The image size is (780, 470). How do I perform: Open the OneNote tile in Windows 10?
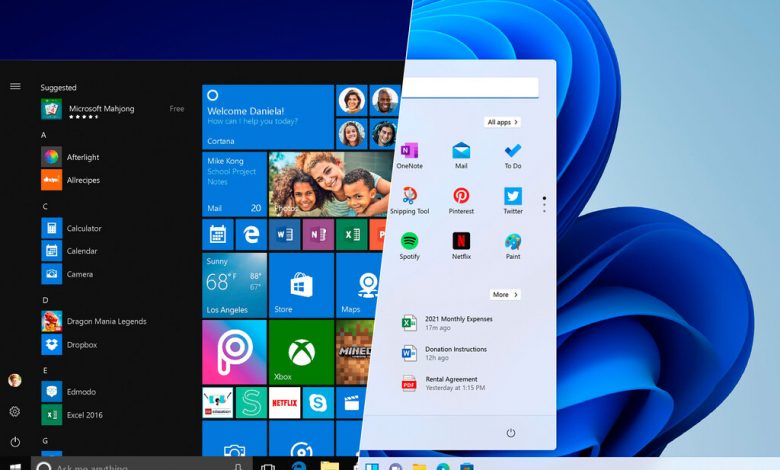pyautogui.click(x=318, y=234)
